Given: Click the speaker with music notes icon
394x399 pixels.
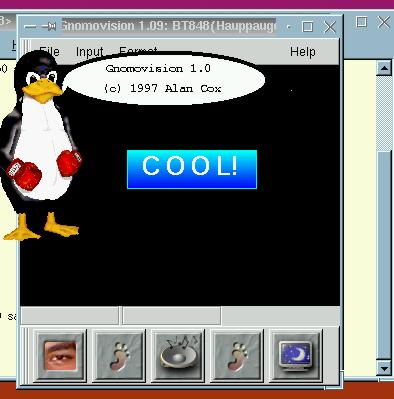Looking at the screenshot, I should [x=178, y=355].
